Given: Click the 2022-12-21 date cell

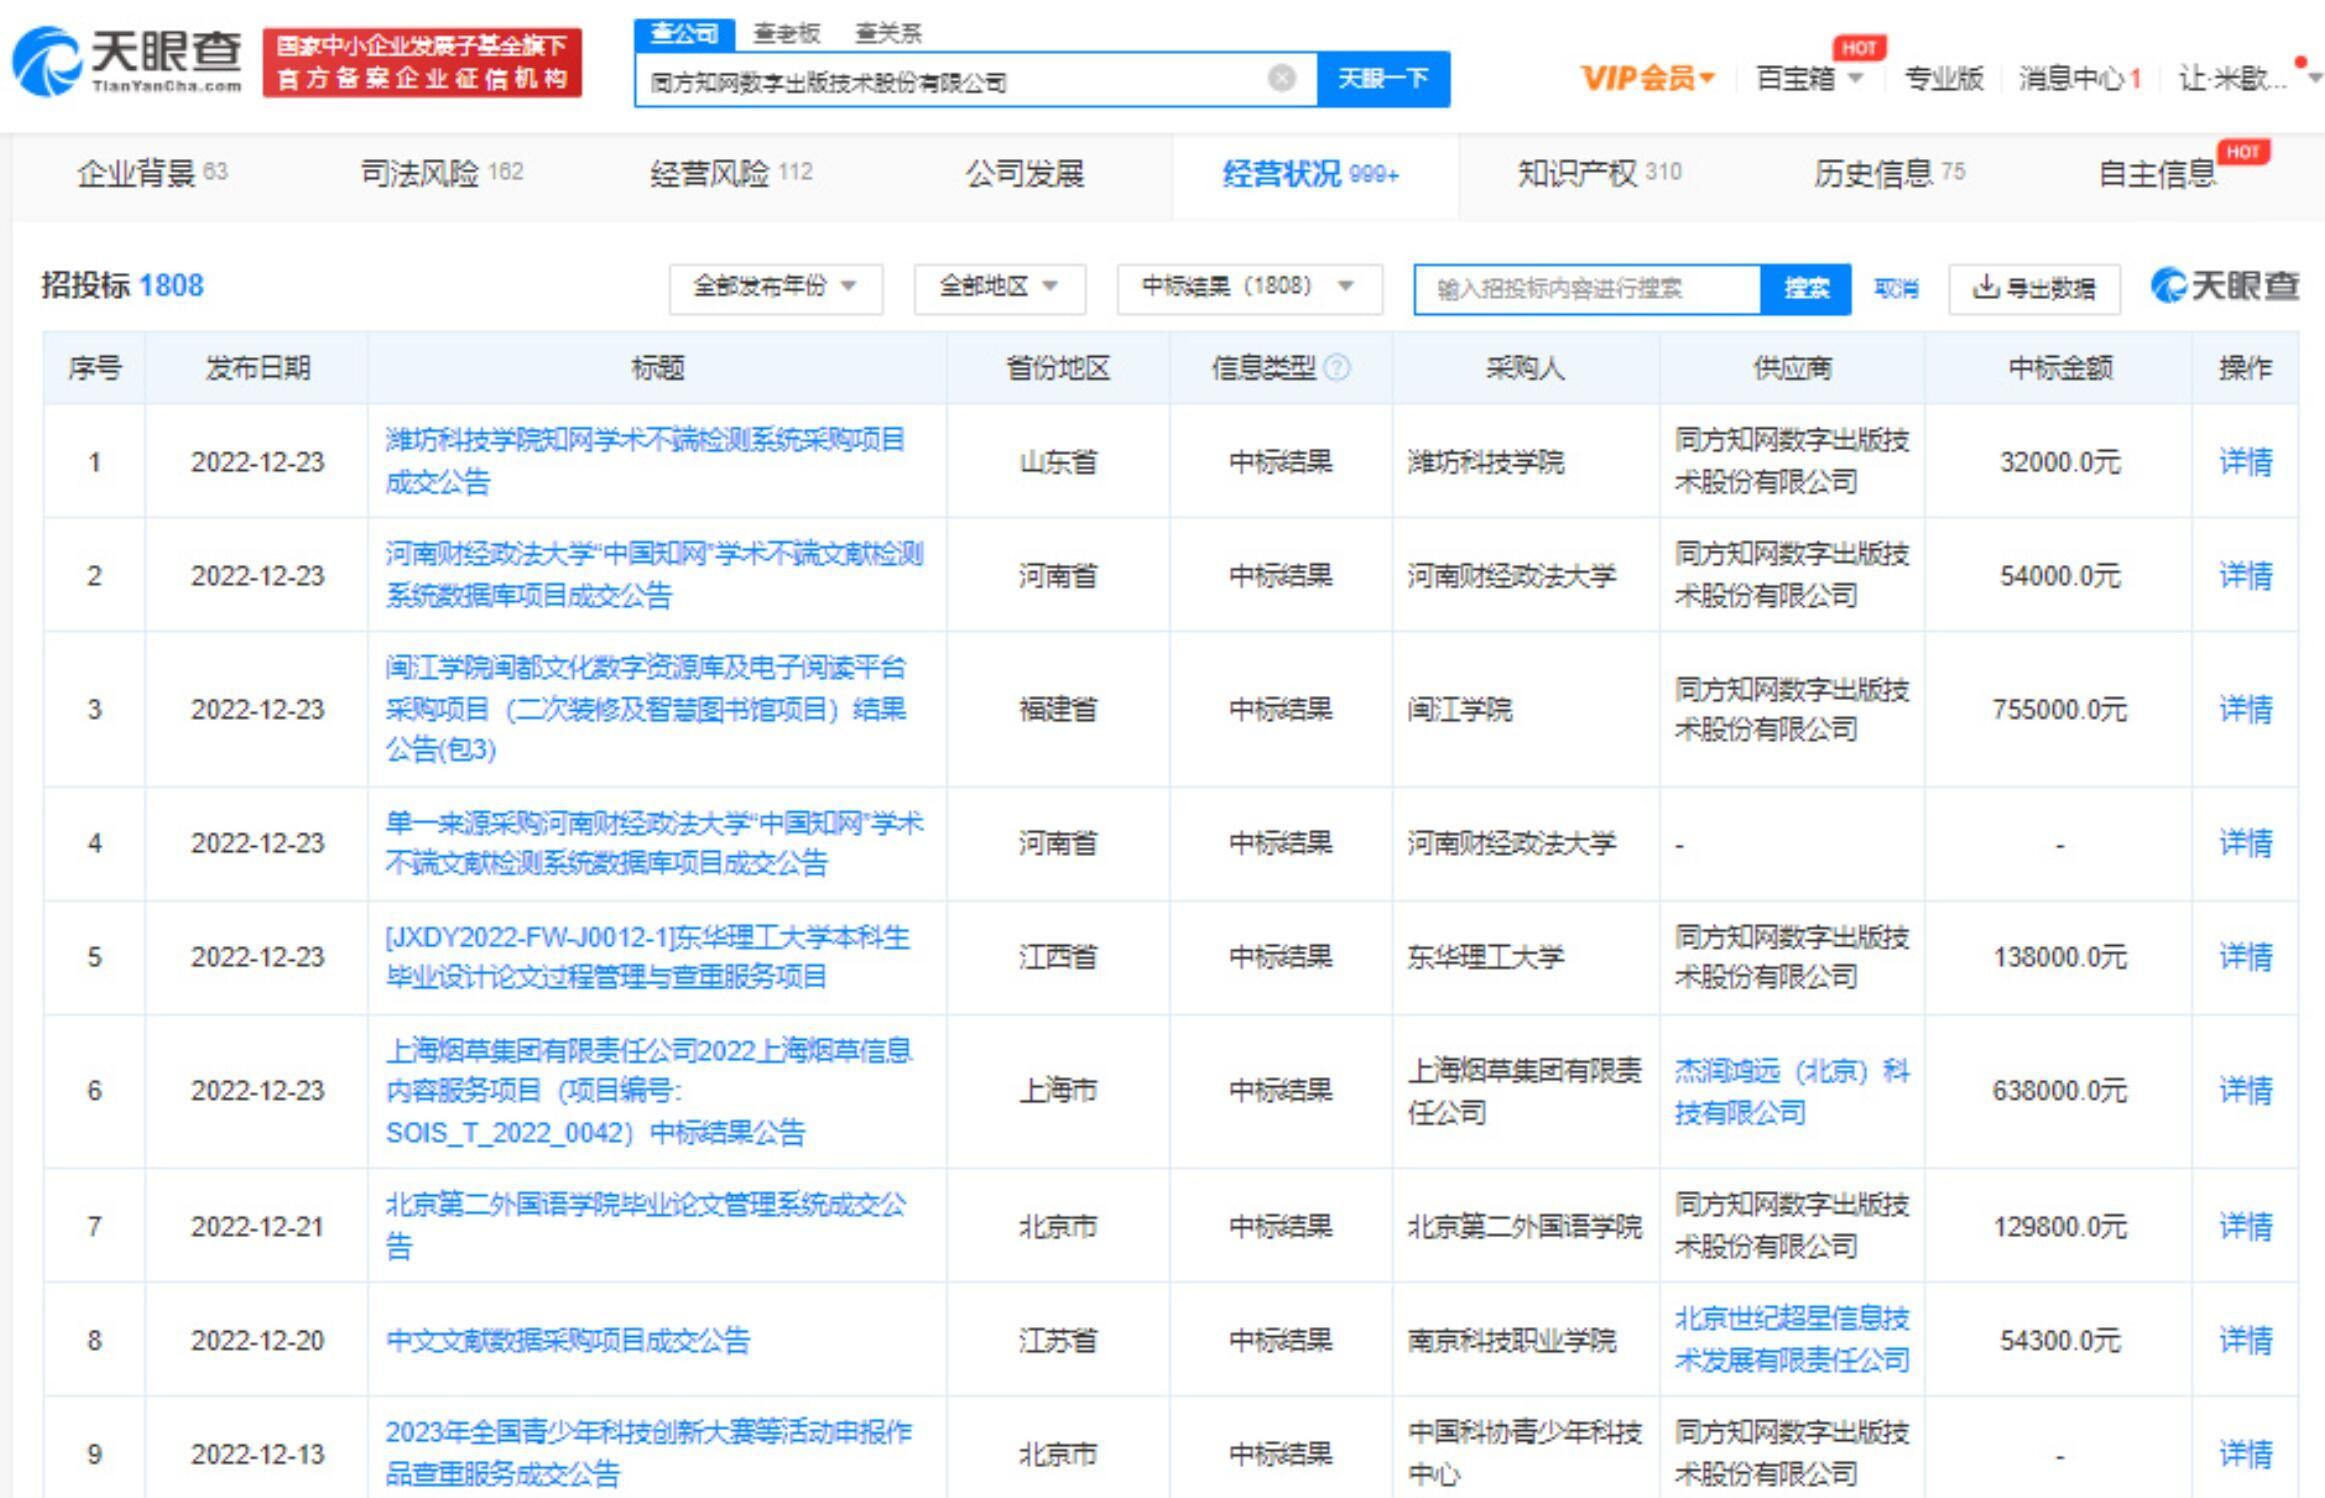Looking at the screenshot, I should tap(258, 1226).
